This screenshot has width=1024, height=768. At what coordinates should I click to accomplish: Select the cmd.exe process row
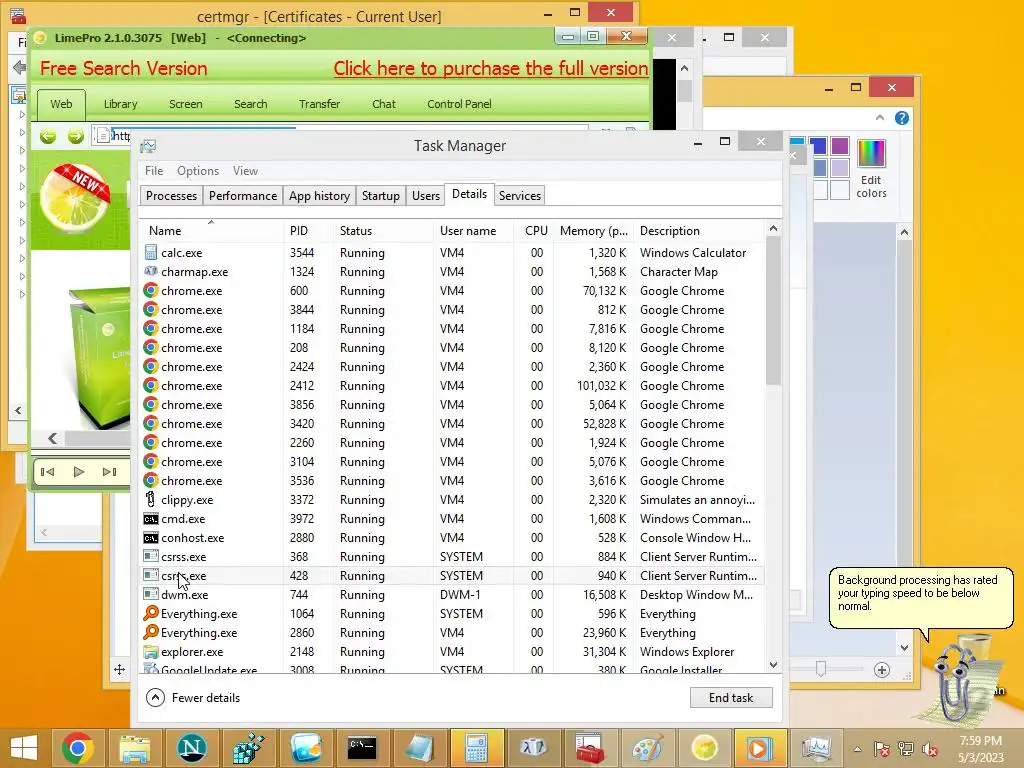452,519
